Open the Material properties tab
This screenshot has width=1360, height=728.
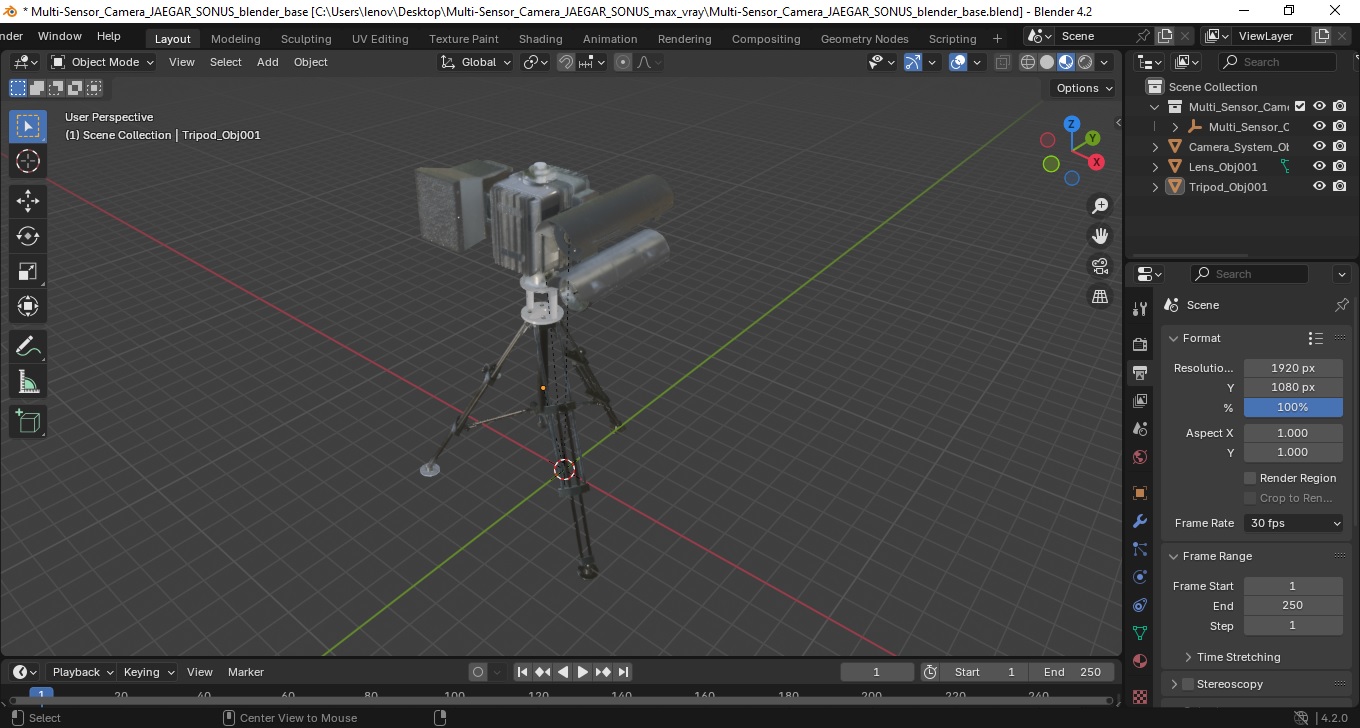tap(1140, 661)
